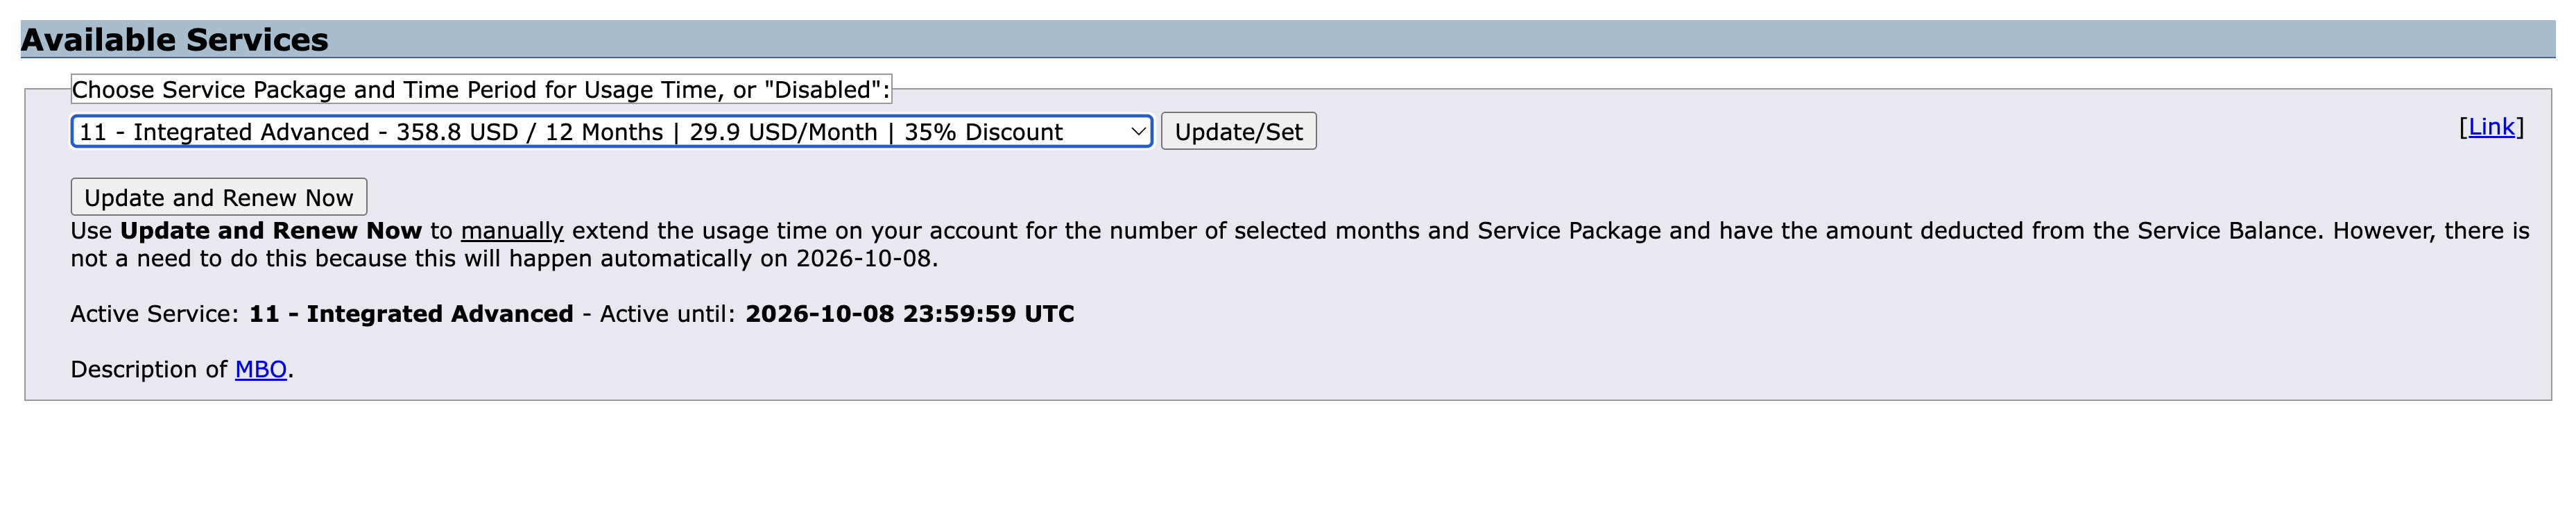Image resolution: width=2576 pixels, height=505 pixels.
Task: Click the bold 2026-10-08 23:59:59 UTC timestamp
Action: 909,314
